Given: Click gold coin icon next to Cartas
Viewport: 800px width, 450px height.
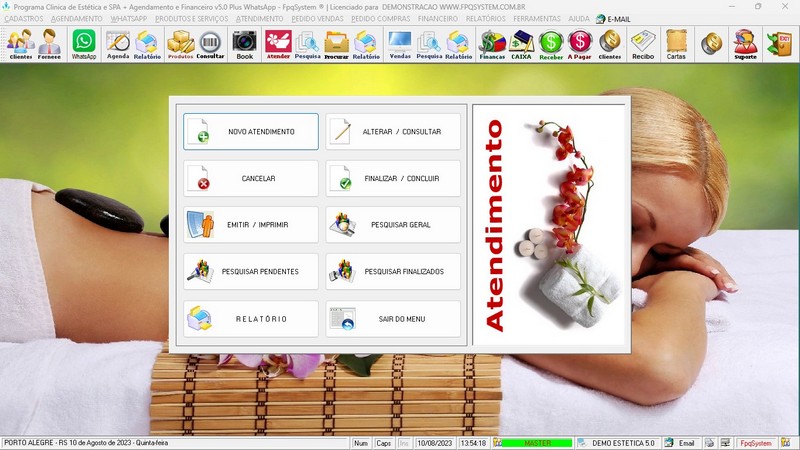Looking at the screenshot, I should pyautogui.click(x=711, y=44).
